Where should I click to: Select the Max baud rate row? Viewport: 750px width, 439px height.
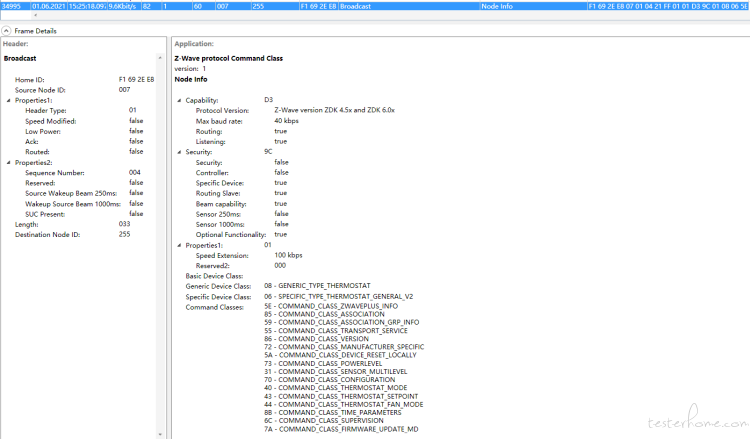click(x=247, y=121)
